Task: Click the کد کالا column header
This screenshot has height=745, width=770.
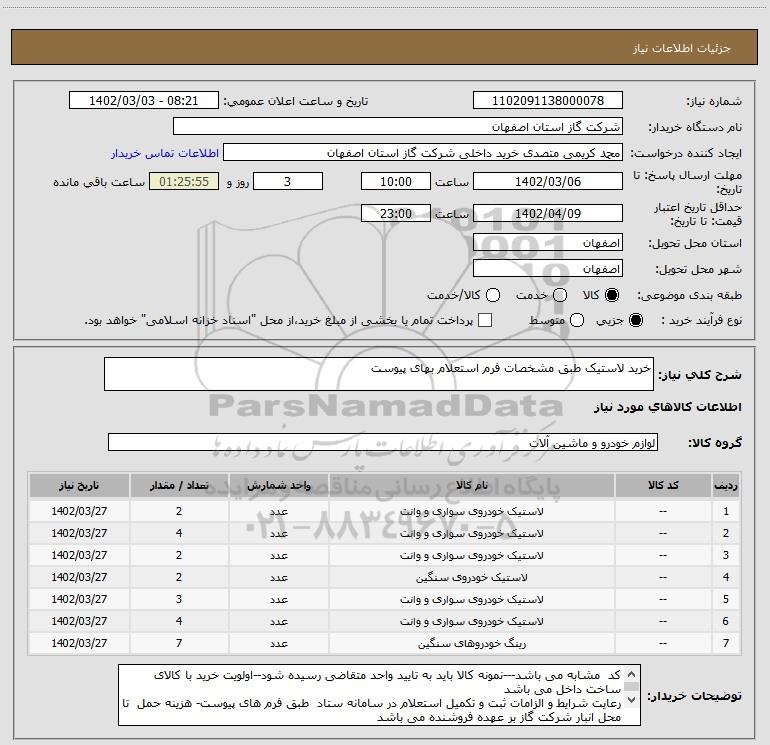Action: 663,485
